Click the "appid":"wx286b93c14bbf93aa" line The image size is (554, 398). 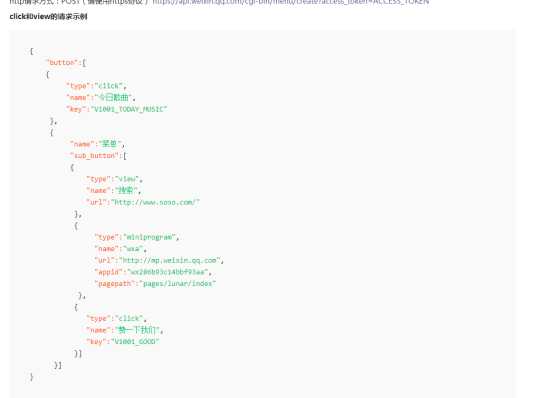point(153,272)
